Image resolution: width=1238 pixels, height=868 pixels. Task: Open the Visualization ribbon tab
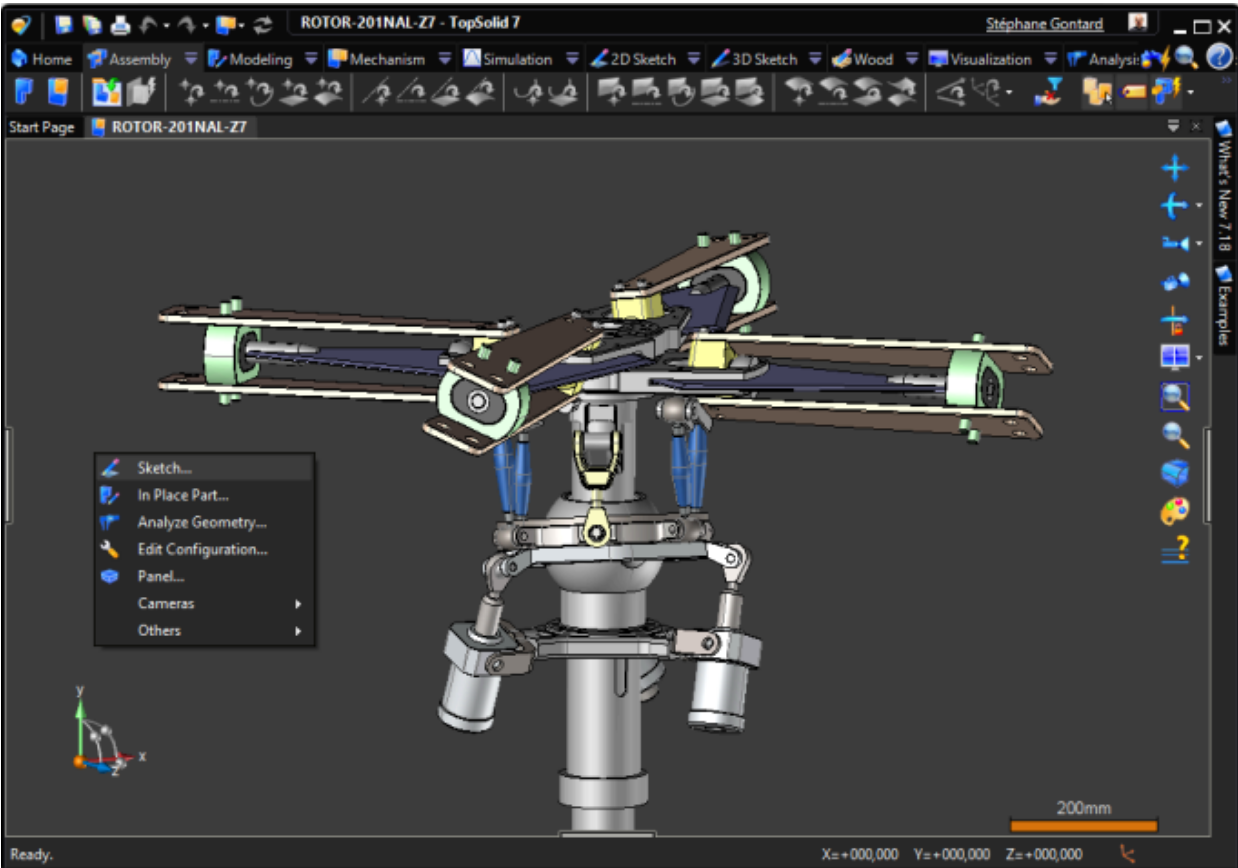pos(981,59)
